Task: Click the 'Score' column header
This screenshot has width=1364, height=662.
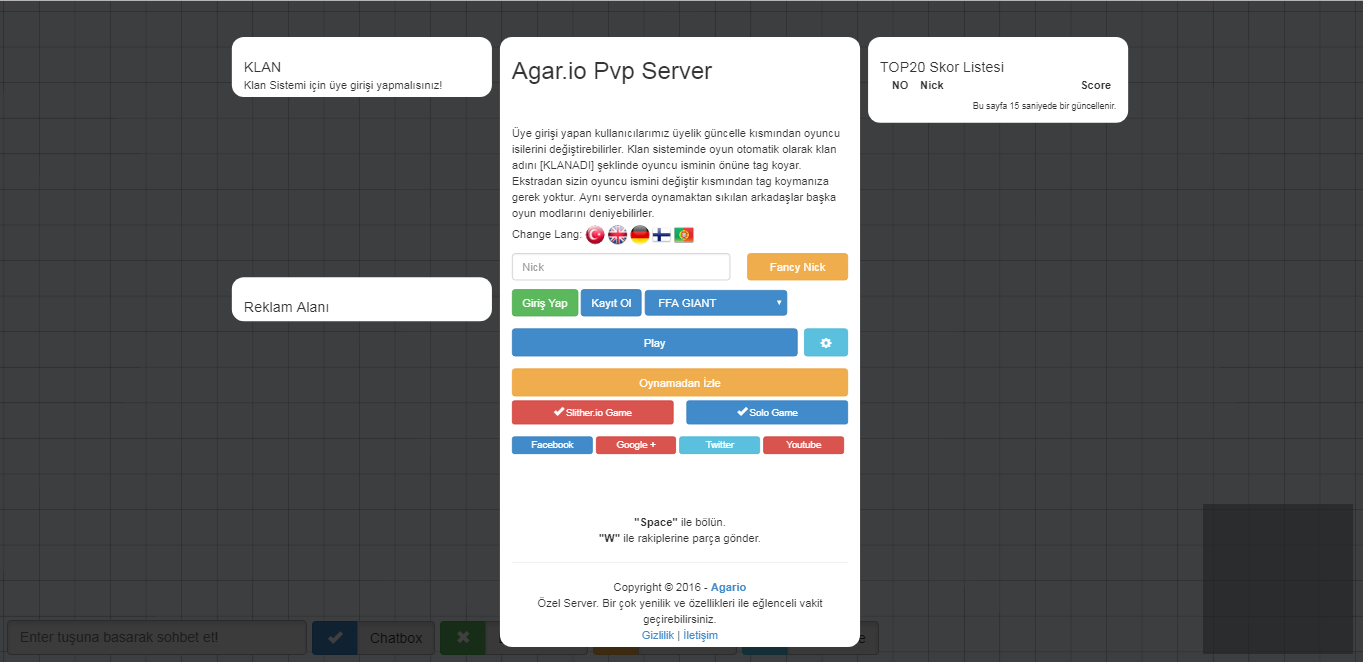Action: click(1096, 85)
